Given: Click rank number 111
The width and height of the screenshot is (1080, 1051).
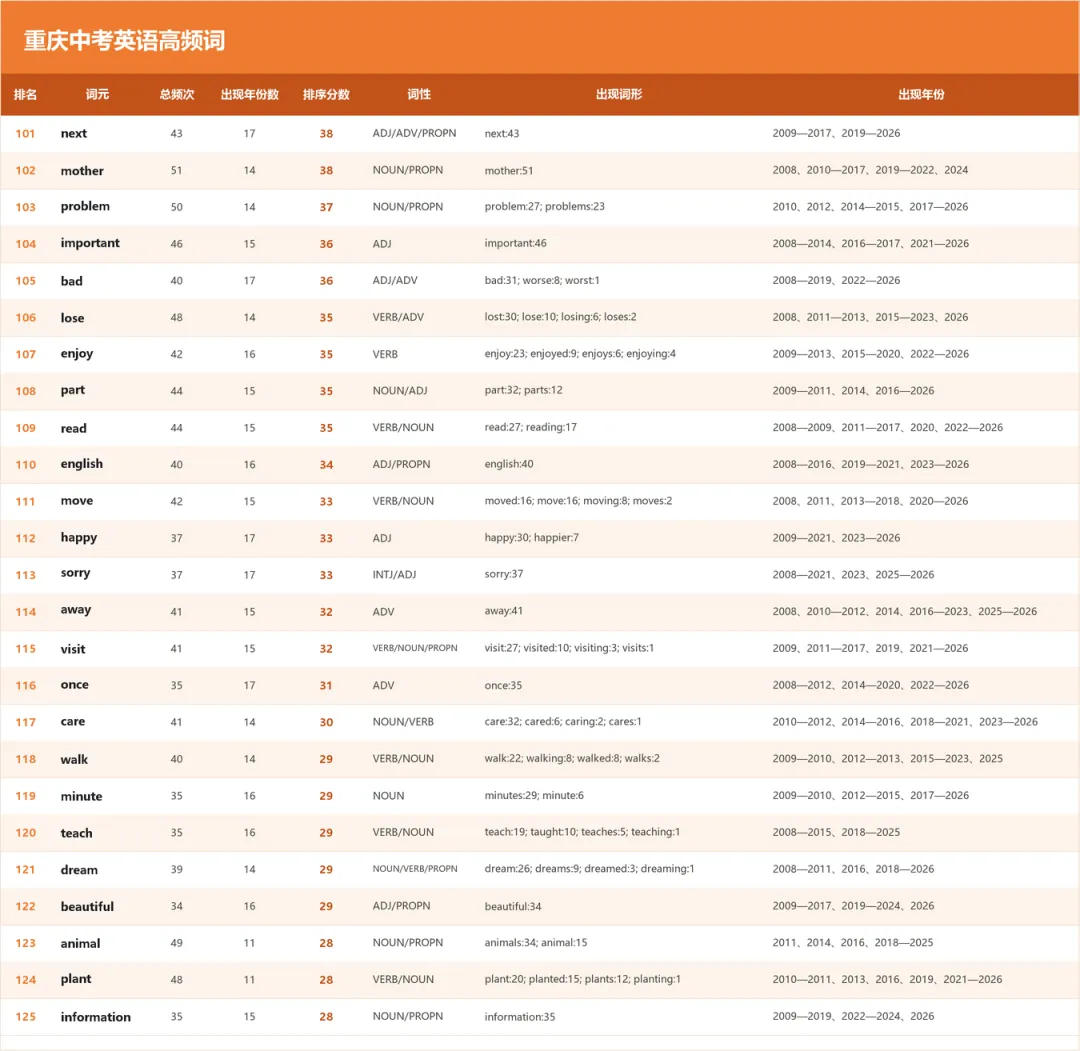Looking at the screenshot, I should pos(25,501).
